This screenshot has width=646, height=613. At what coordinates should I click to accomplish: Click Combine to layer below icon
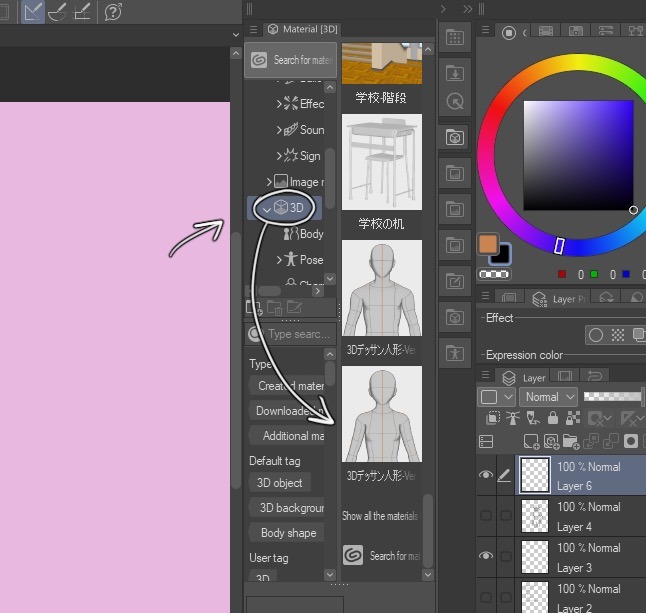[x=611, y=441]
